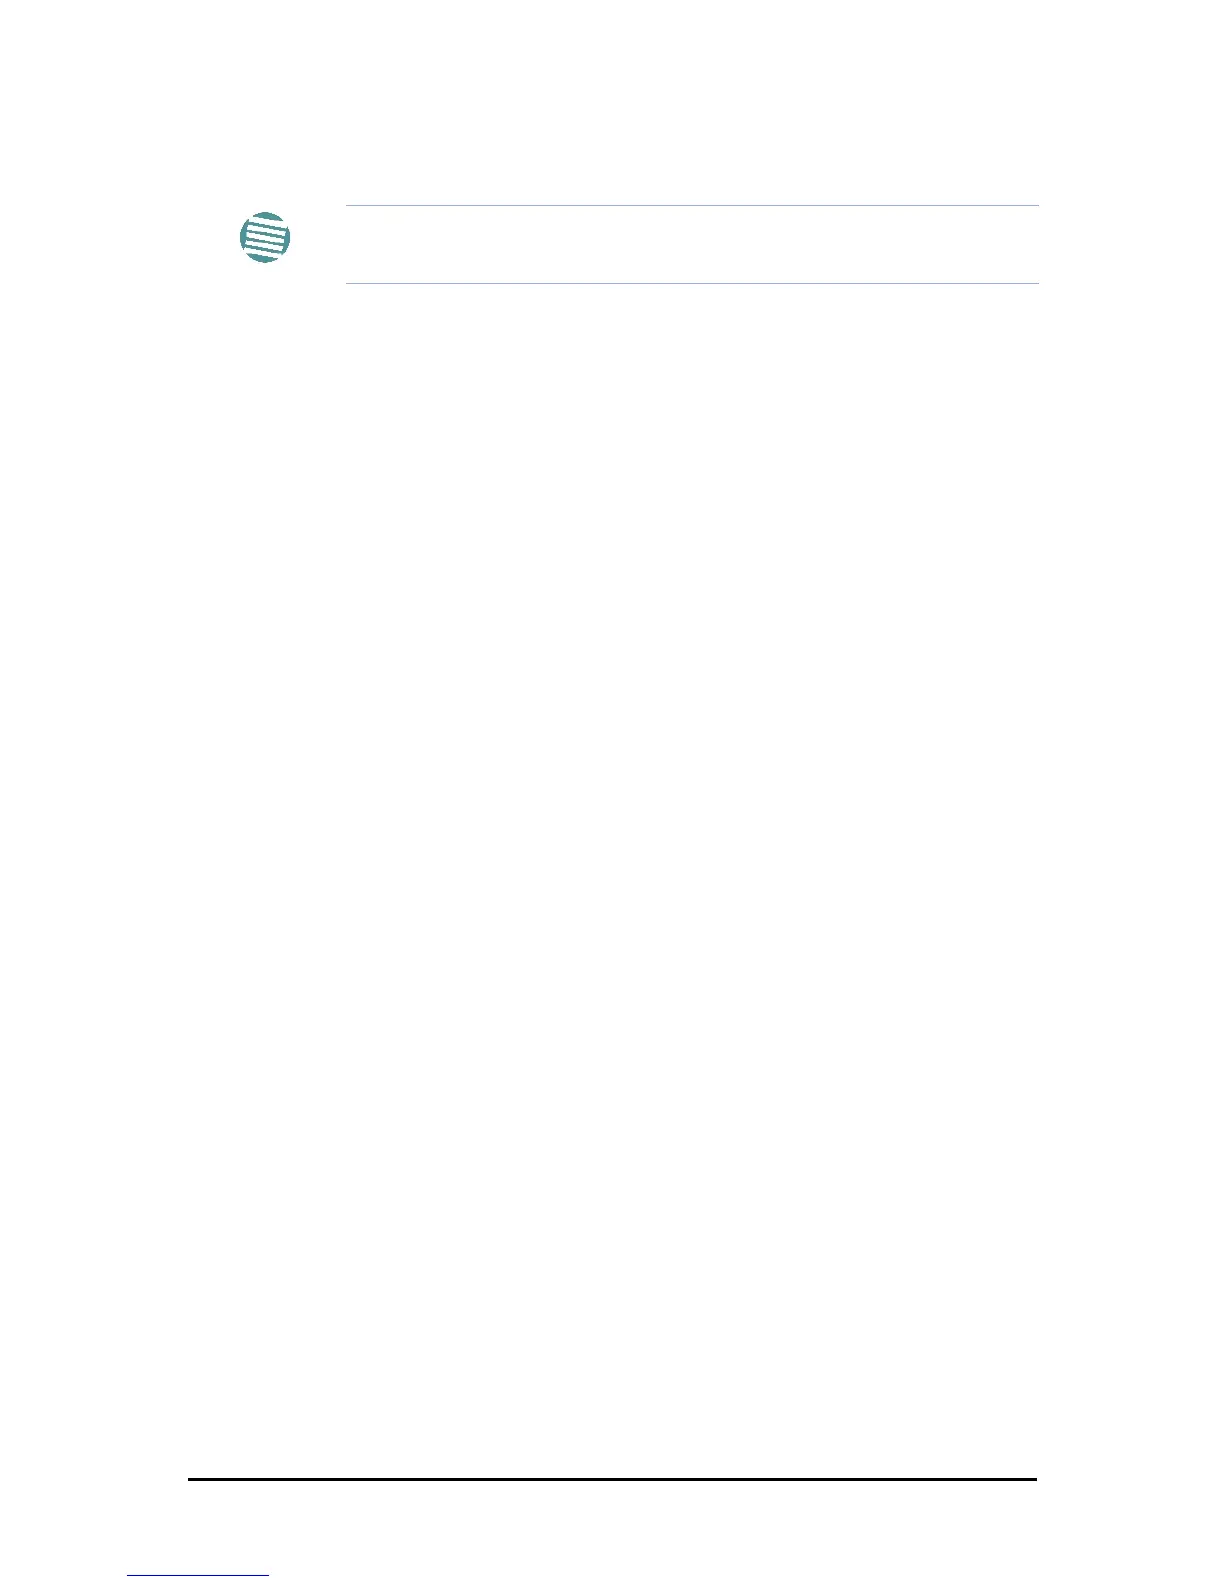Open the footer hyperlink underline
1224x1584 pixels.
[x=199, y=1576]
